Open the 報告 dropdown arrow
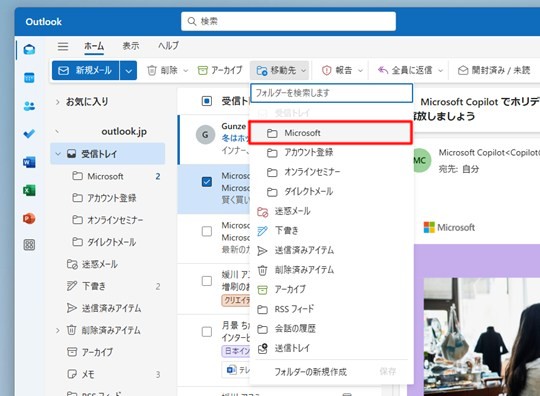Viewport: 540px width, 396px height. pos(360,71)
